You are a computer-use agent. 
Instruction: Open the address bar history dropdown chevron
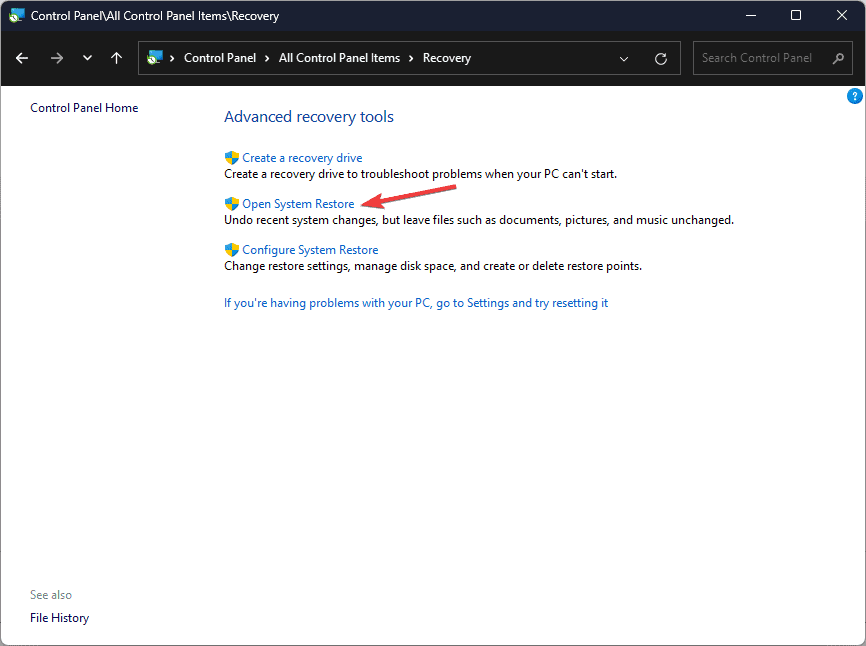tap(624, 58)
